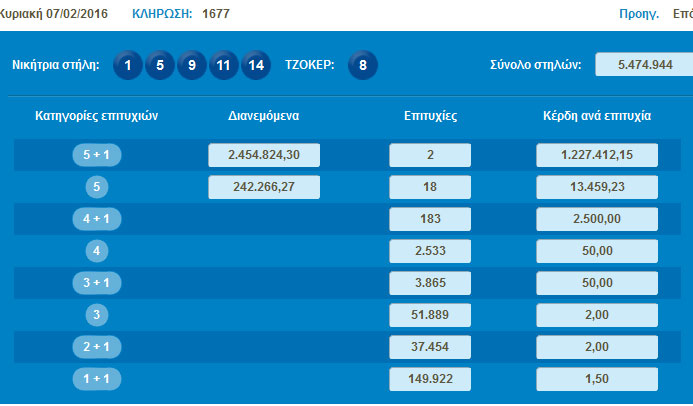Select the 242.266,27 distributed amount field
Screen dimensions: 693x406
(264, 187)
